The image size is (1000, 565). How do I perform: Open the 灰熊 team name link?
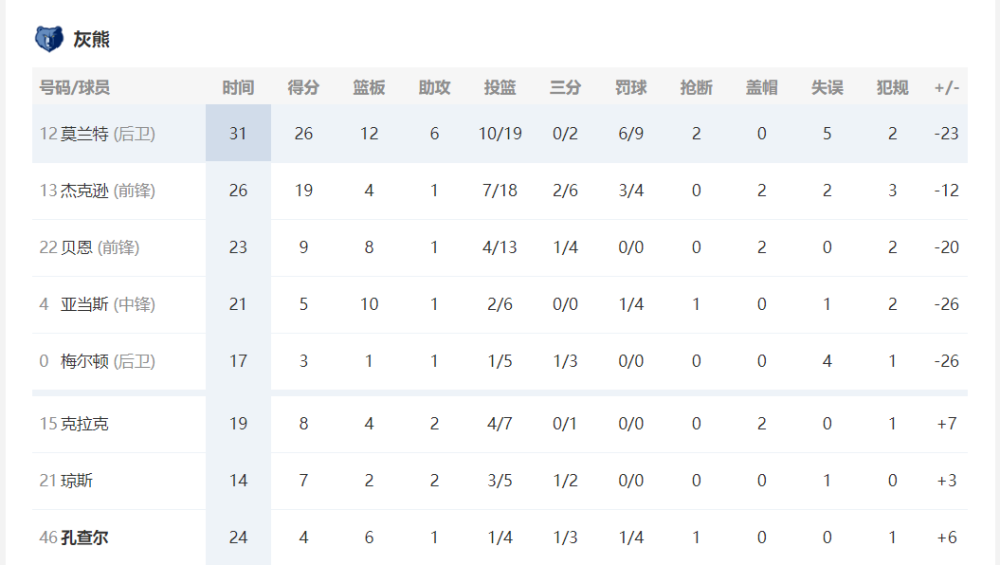click(91, 40)
